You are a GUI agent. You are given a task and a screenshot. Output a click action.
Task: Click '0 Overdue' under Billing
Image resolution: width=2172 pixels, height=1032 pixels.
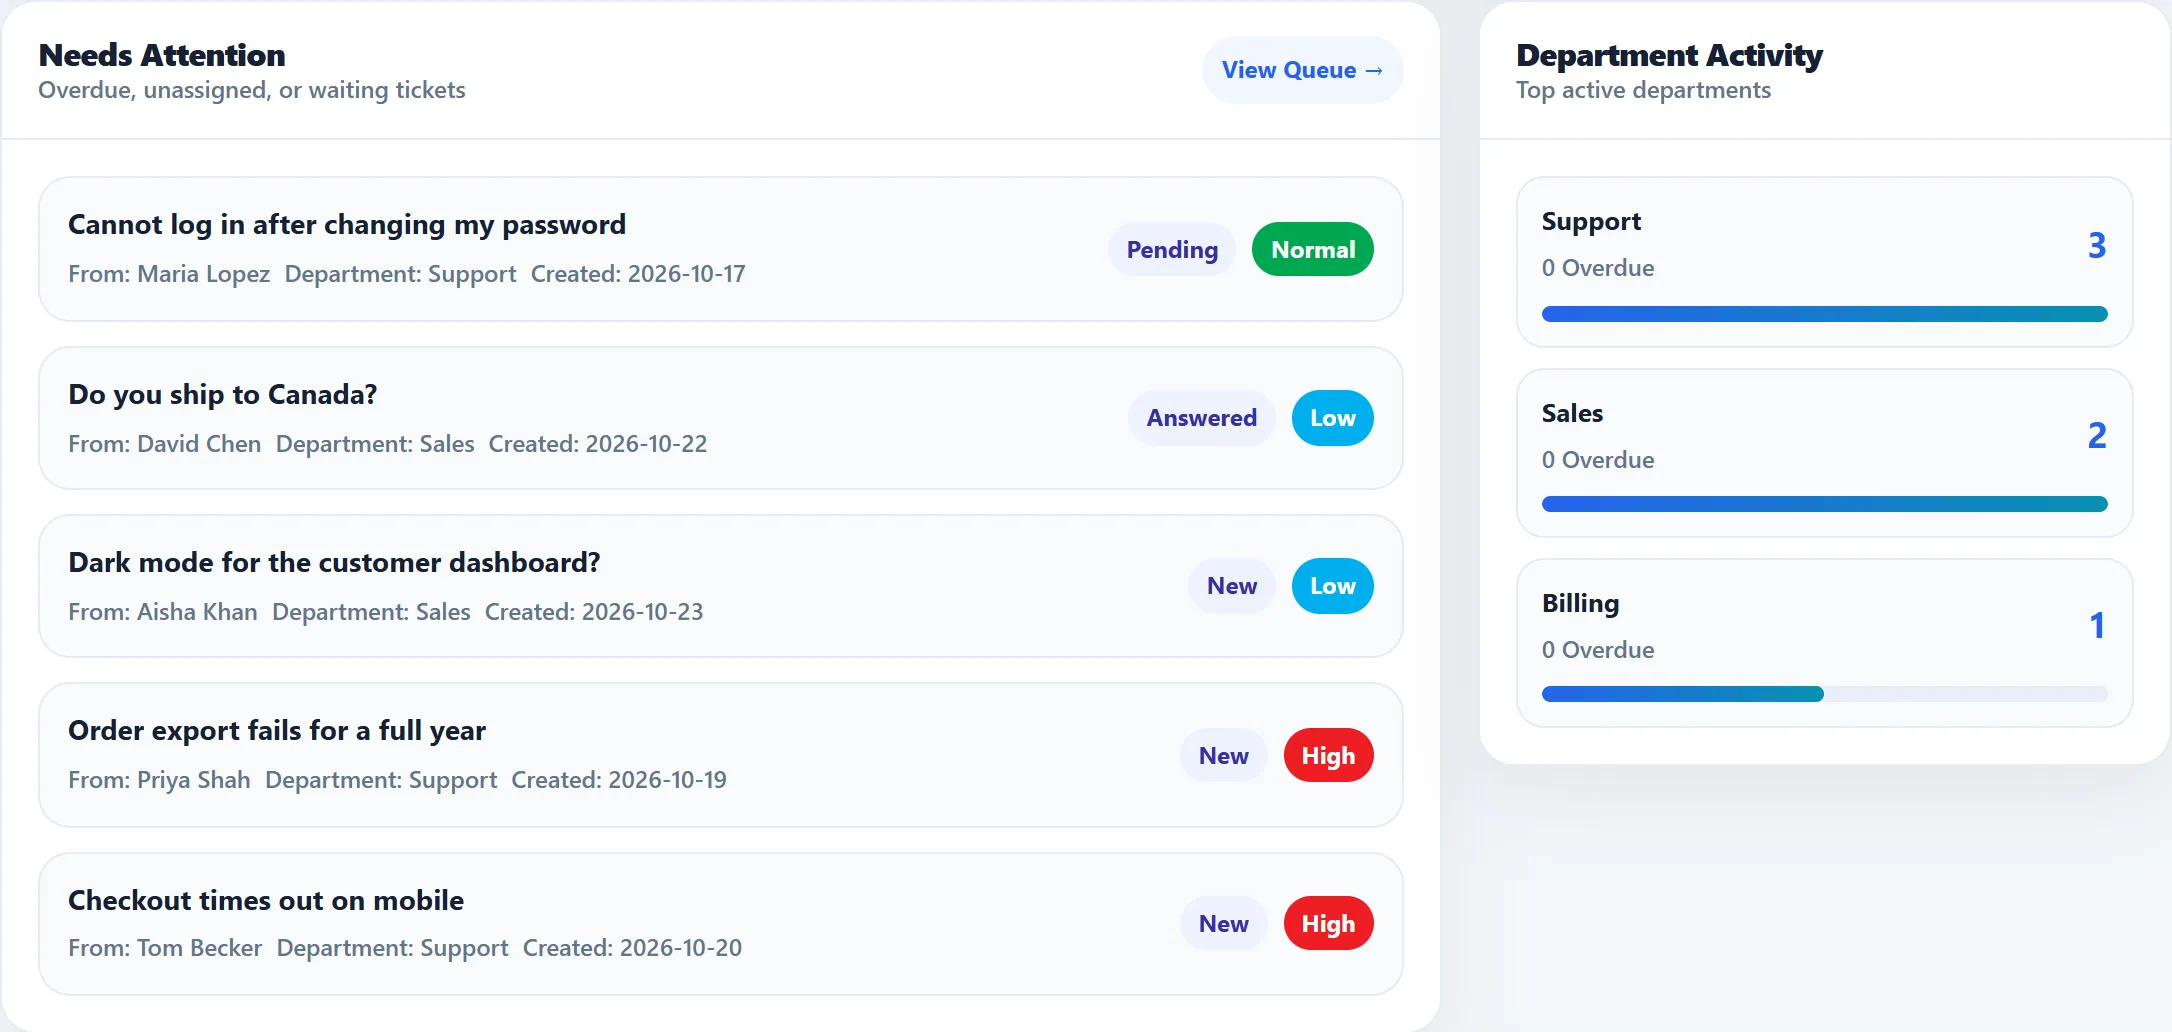tap(1598, 650)
